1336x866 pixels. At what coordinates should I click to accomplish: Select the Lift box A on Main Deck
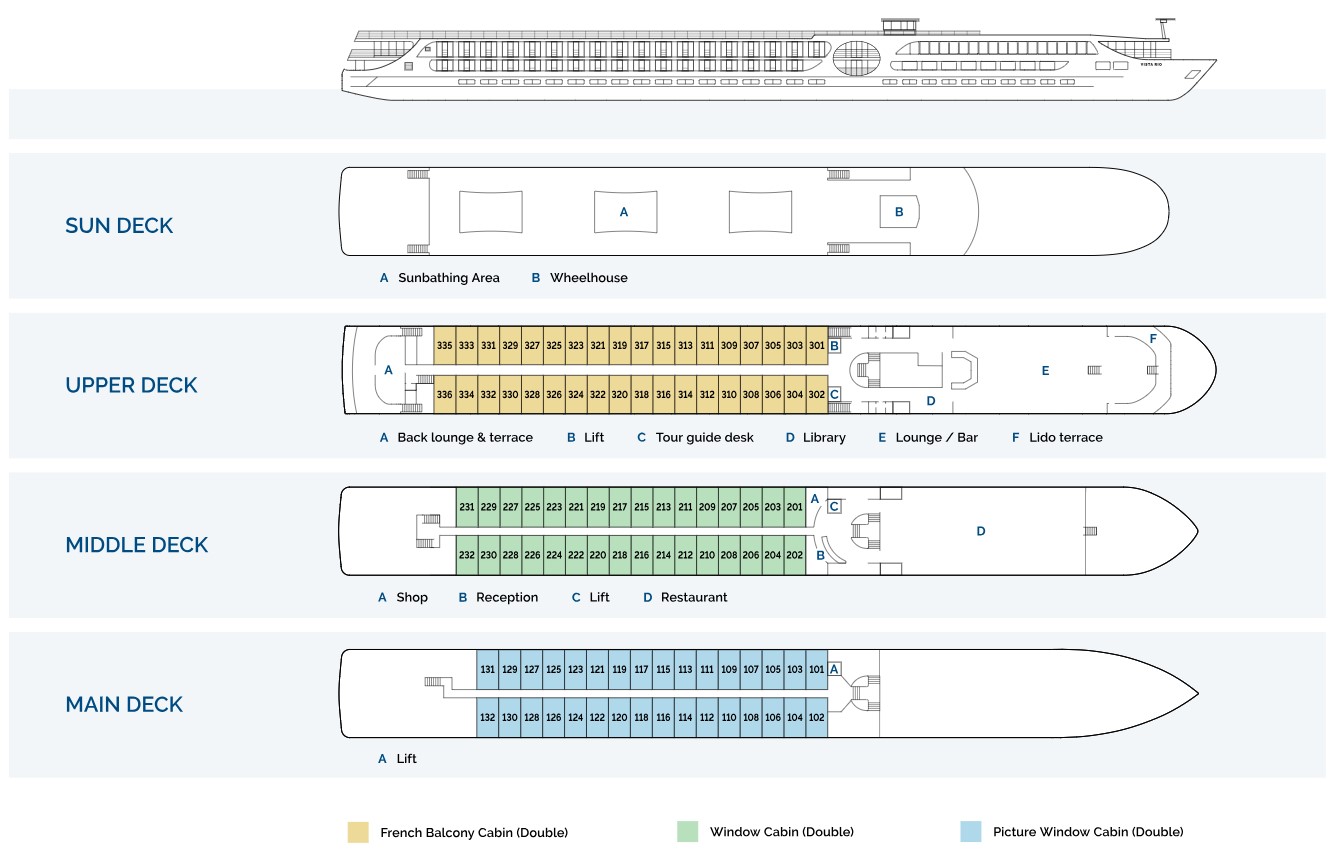click(x=834, y=669)
